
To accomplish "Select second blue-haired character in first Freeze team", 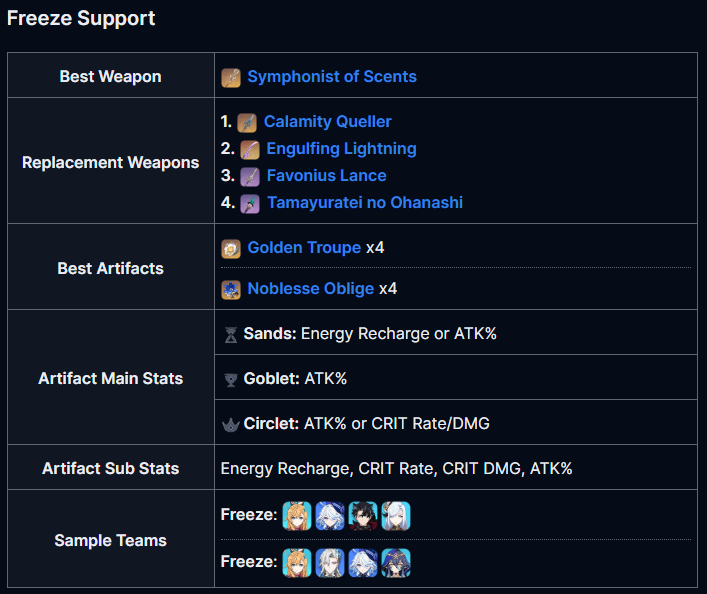I will [x=330, y=516].
